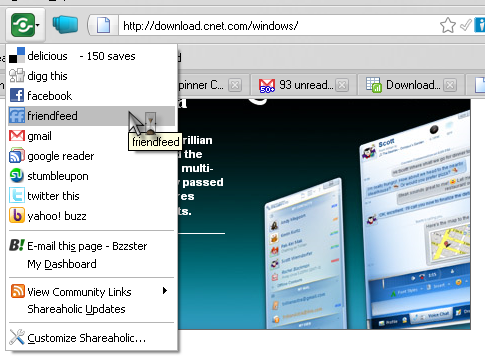This screenshot has height=362, width=485.
Task: Click the blue cube toolbar icon
Action: click(x=65, y=25)
